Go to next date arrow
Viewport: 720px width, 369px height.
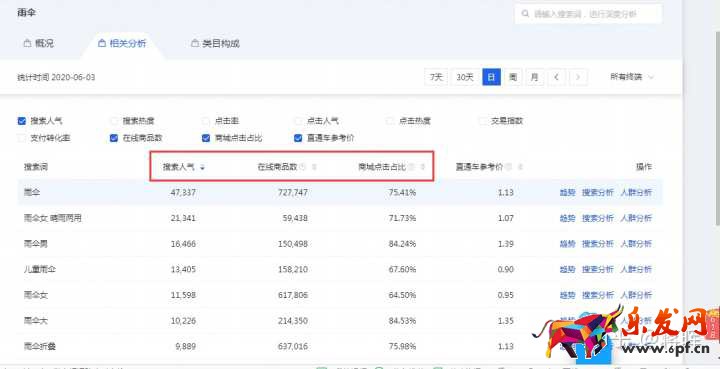[x=578, y=77]
